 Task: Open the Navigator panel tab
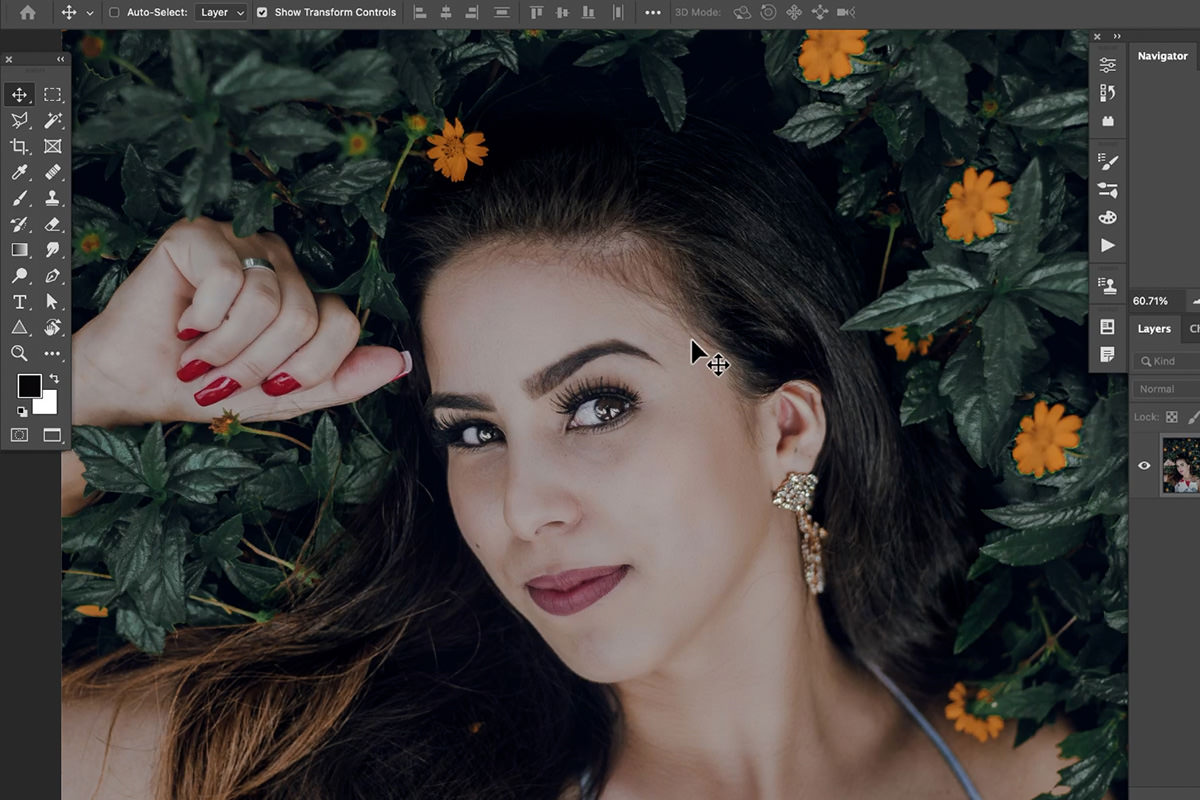tap(1162, 56)
